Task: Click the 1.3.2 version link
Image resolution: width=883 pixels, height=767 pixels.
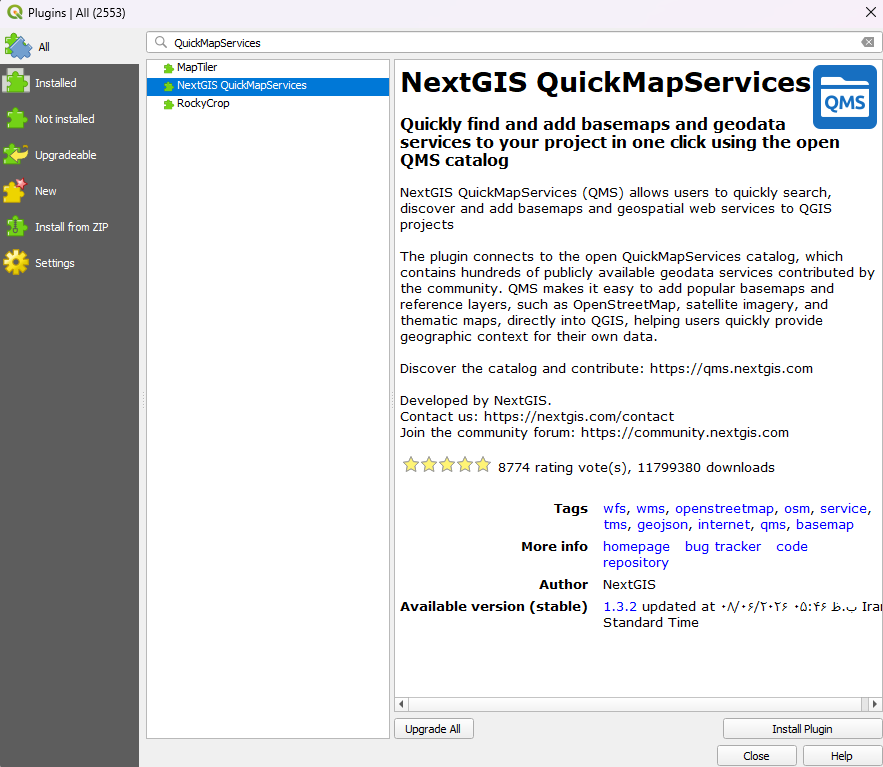Action: click(x=619, y=607)
